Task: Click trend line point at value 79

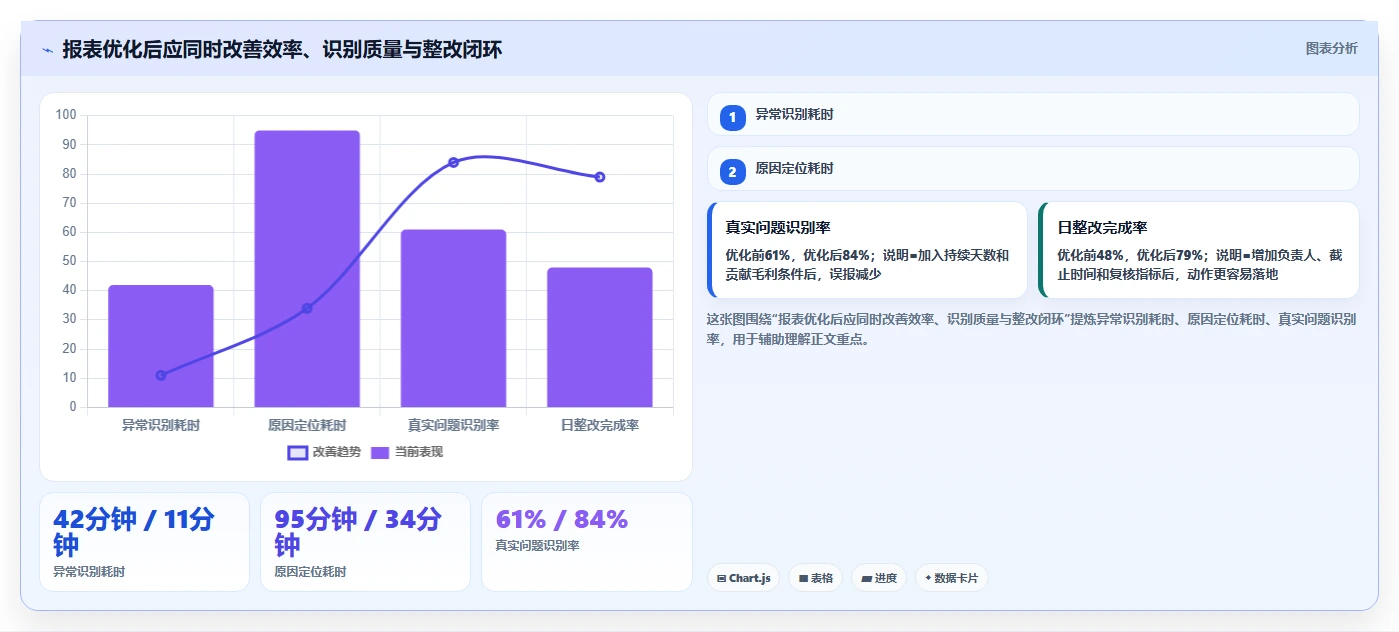Action: (600, 177)
